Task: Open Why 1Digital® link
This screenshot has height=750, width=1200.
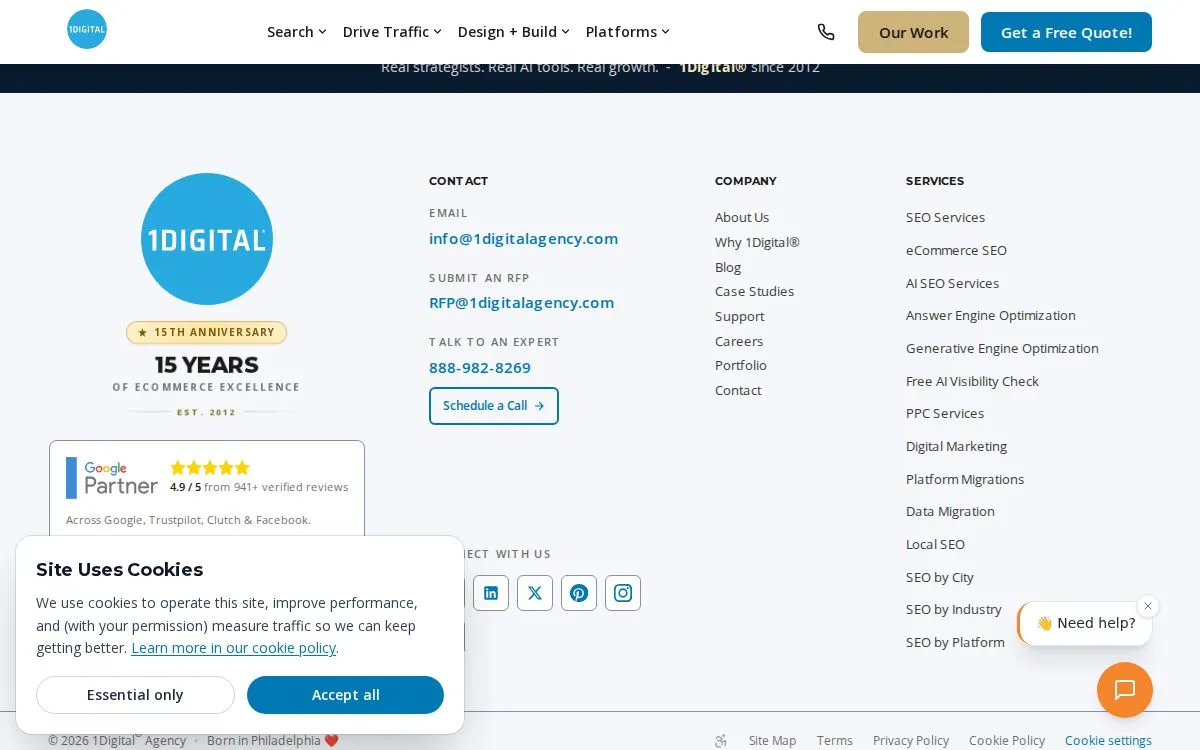Action: click(x=757, y=243)
